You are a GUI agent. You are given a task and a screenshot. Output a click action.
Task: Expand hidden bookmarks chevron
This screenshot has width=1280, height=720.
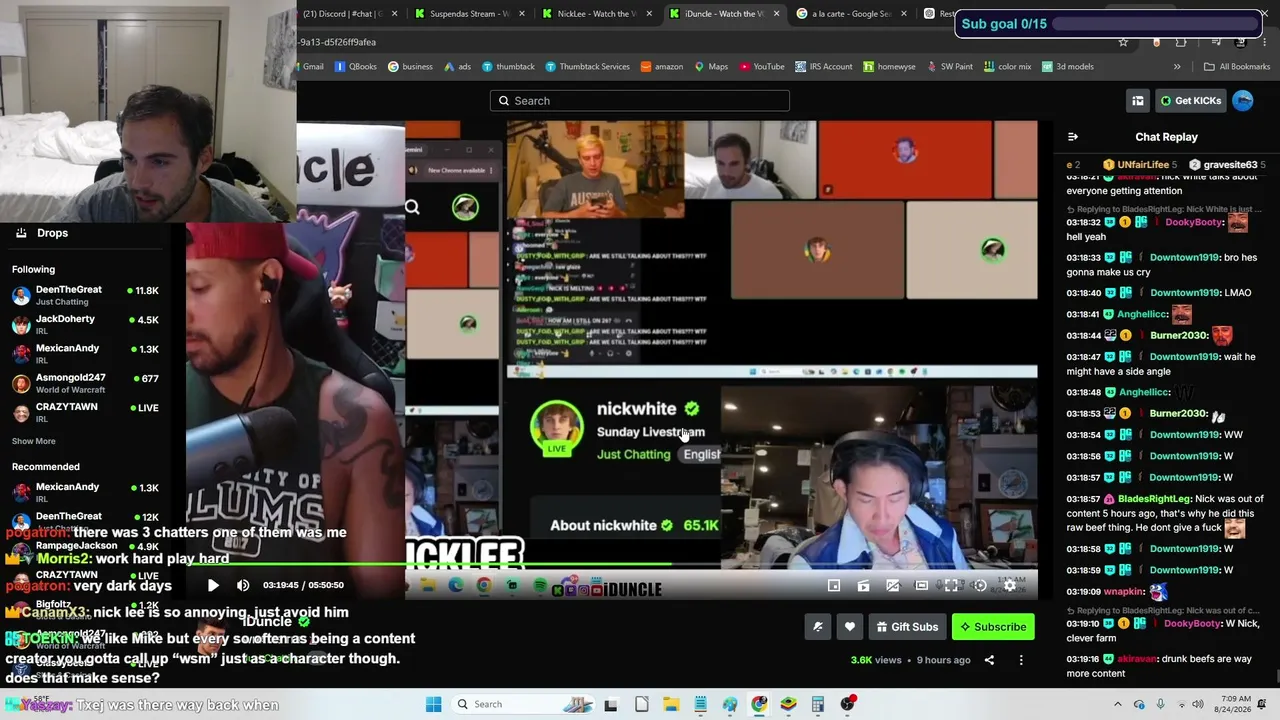point(1177,67)
